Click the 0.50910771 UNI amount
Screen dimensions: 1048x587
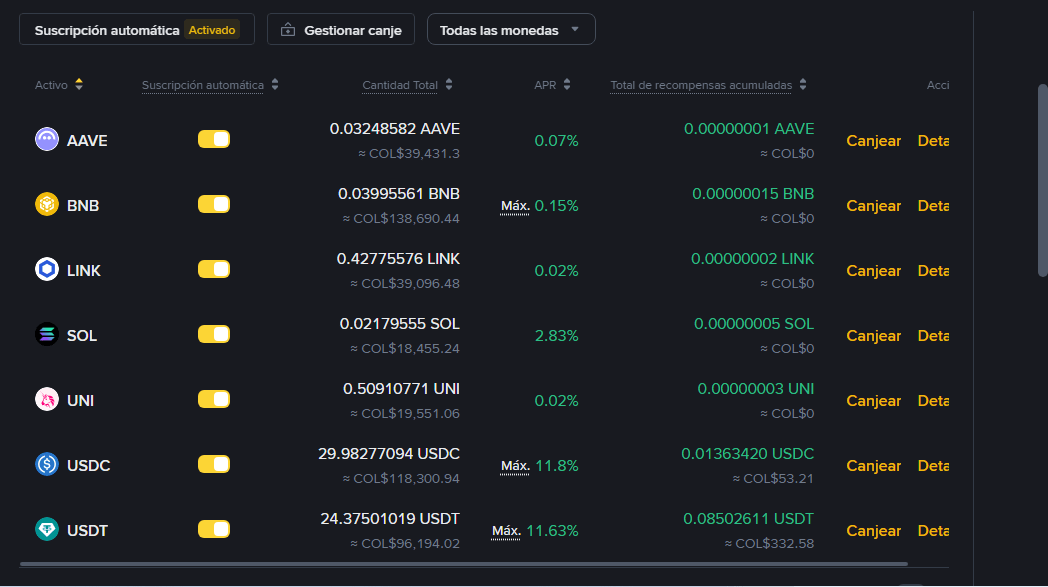coord(401,388)
